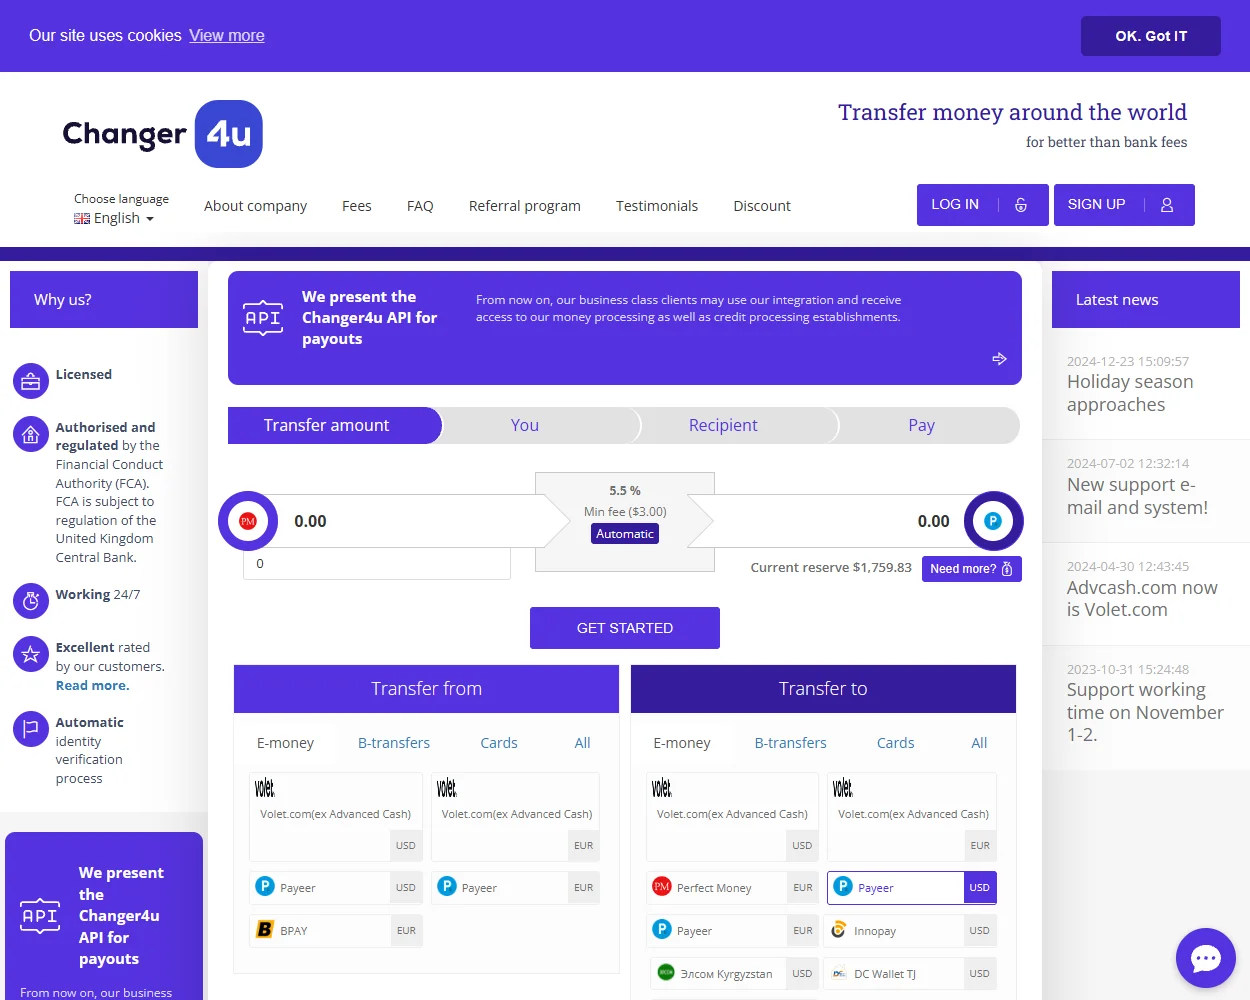Choose Payeer USD under Transfer from
The width and height of the screenshot is (1250, 1000).
click(335, 888)
